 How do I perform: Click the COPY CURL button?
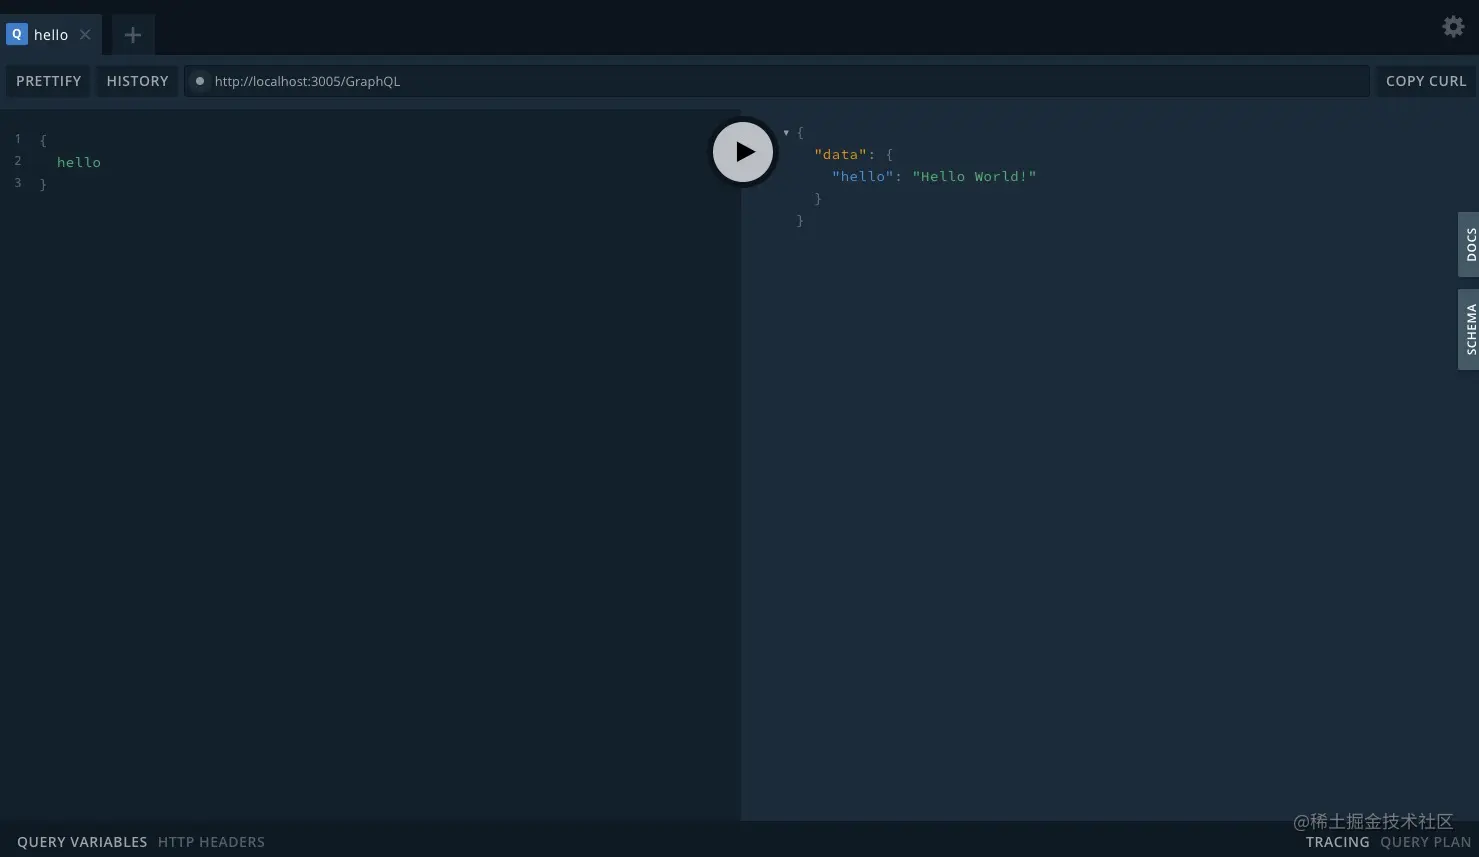tap(1426, 81)
